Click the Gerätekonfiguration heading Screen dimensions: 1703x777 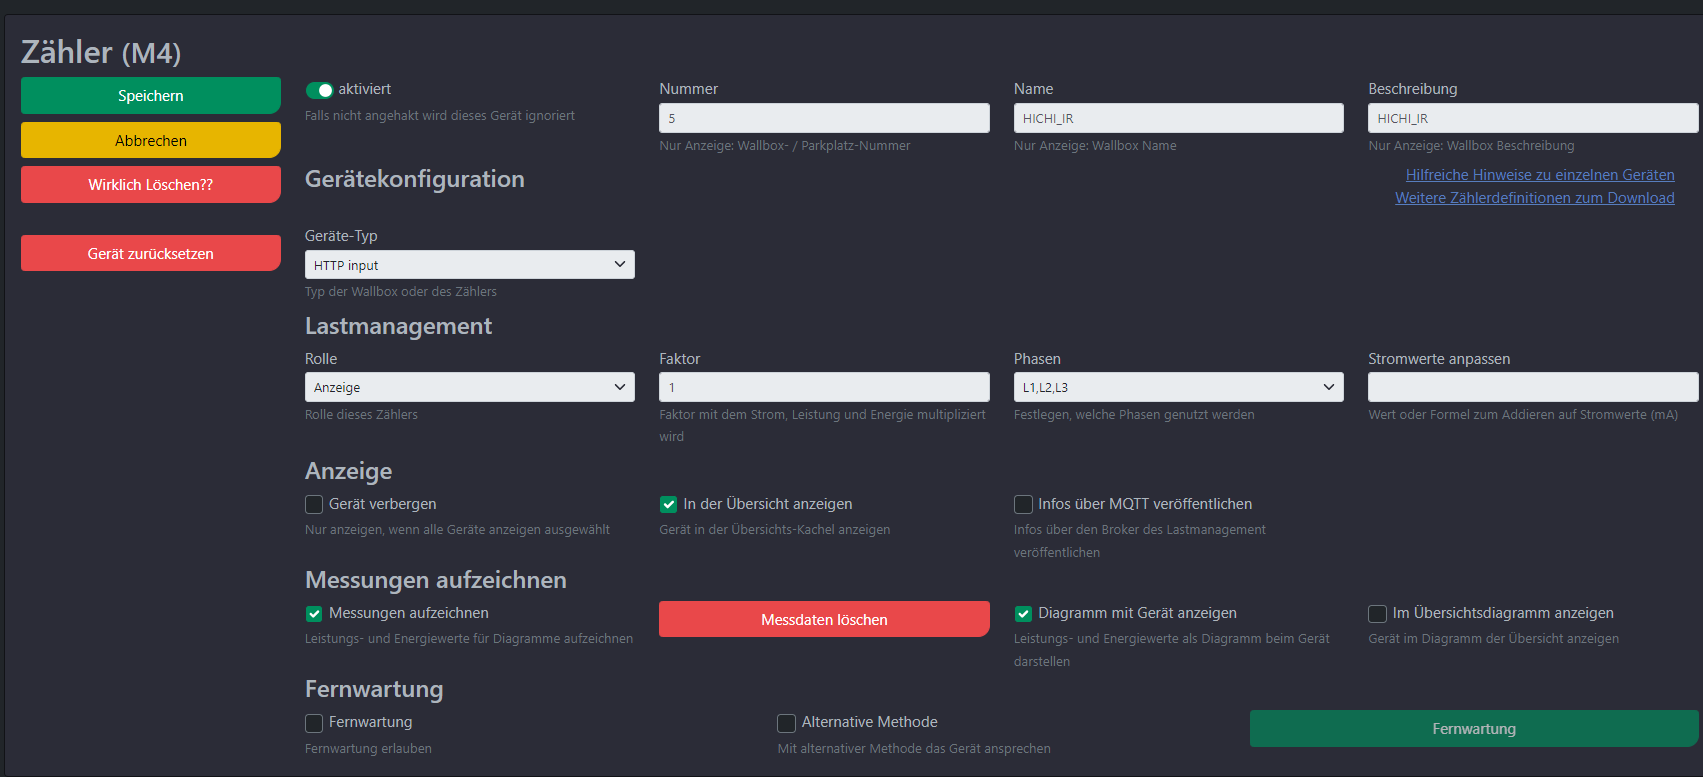point(415,179)
